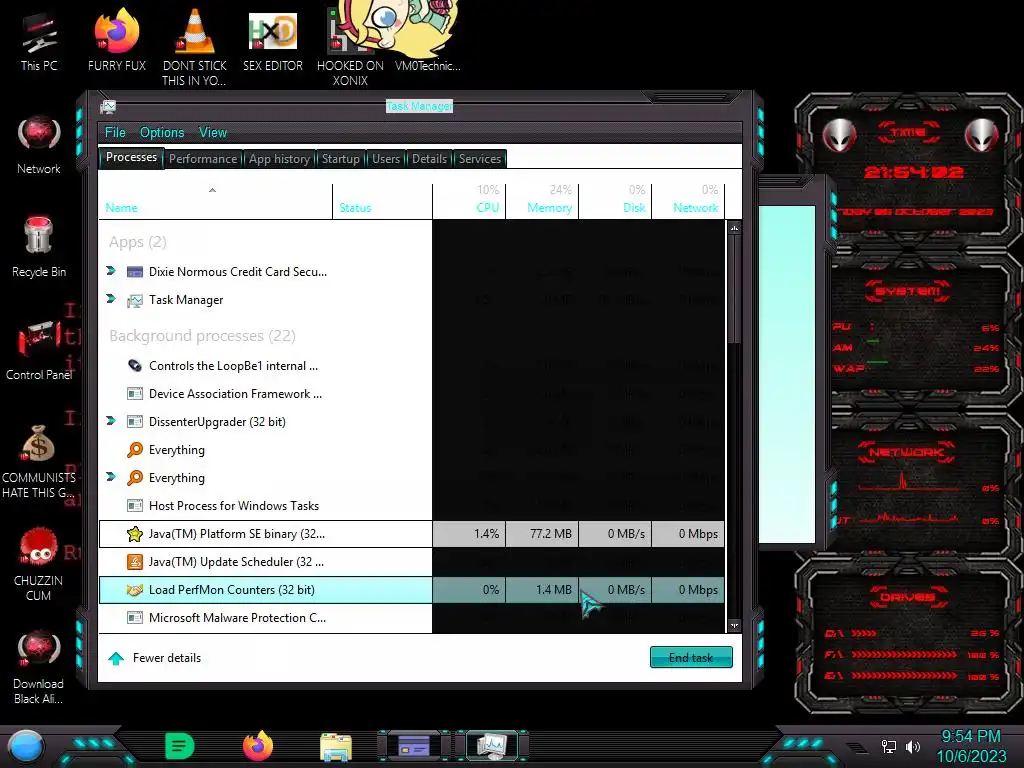Open File Explorer from the taskbar
Screen dimensions: 1024x768
click(x=336, y=746)
